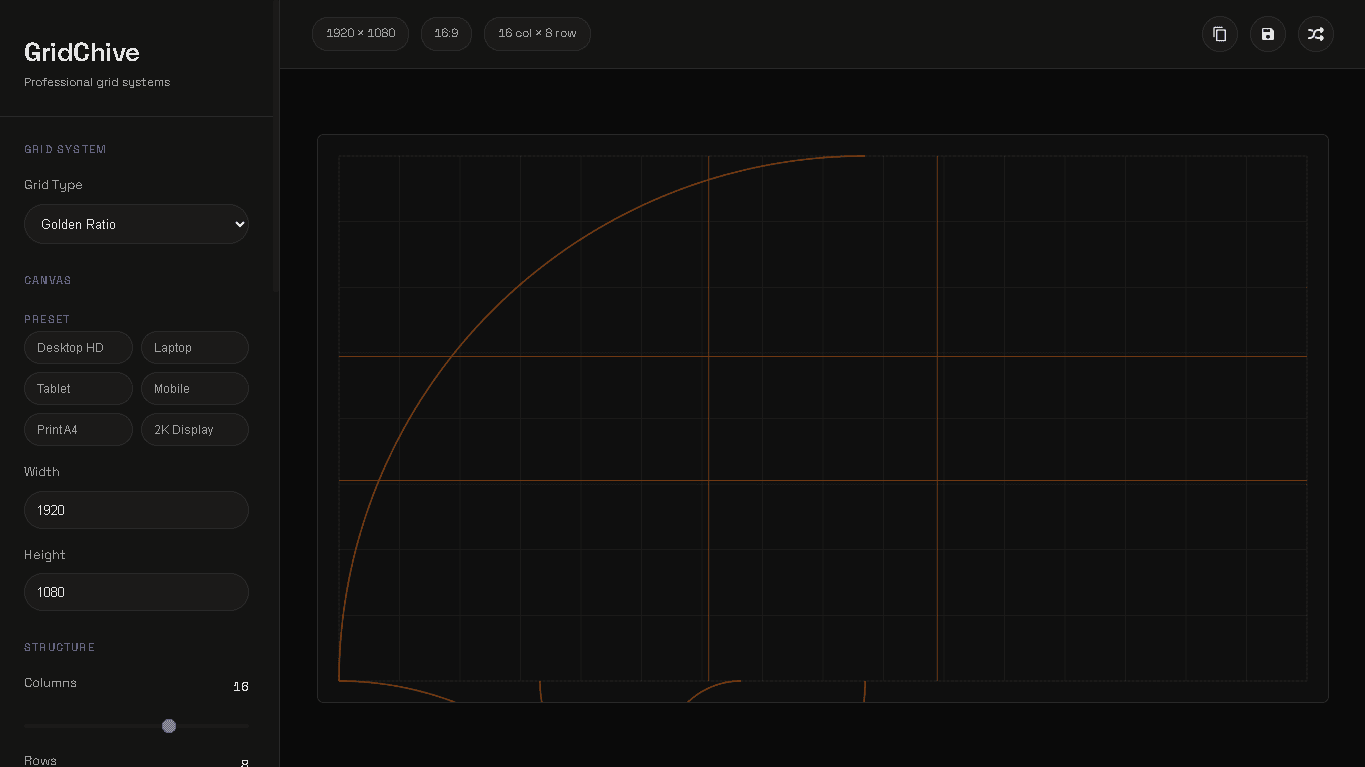The height and width of the screenshot is (767, 1365).
Task: Focus the Width input field
Action: [136, 510]
